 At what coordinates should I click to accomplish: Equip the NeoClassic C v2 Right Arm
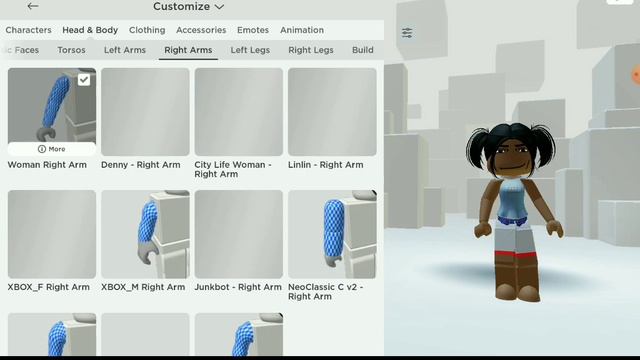[332, 234]
